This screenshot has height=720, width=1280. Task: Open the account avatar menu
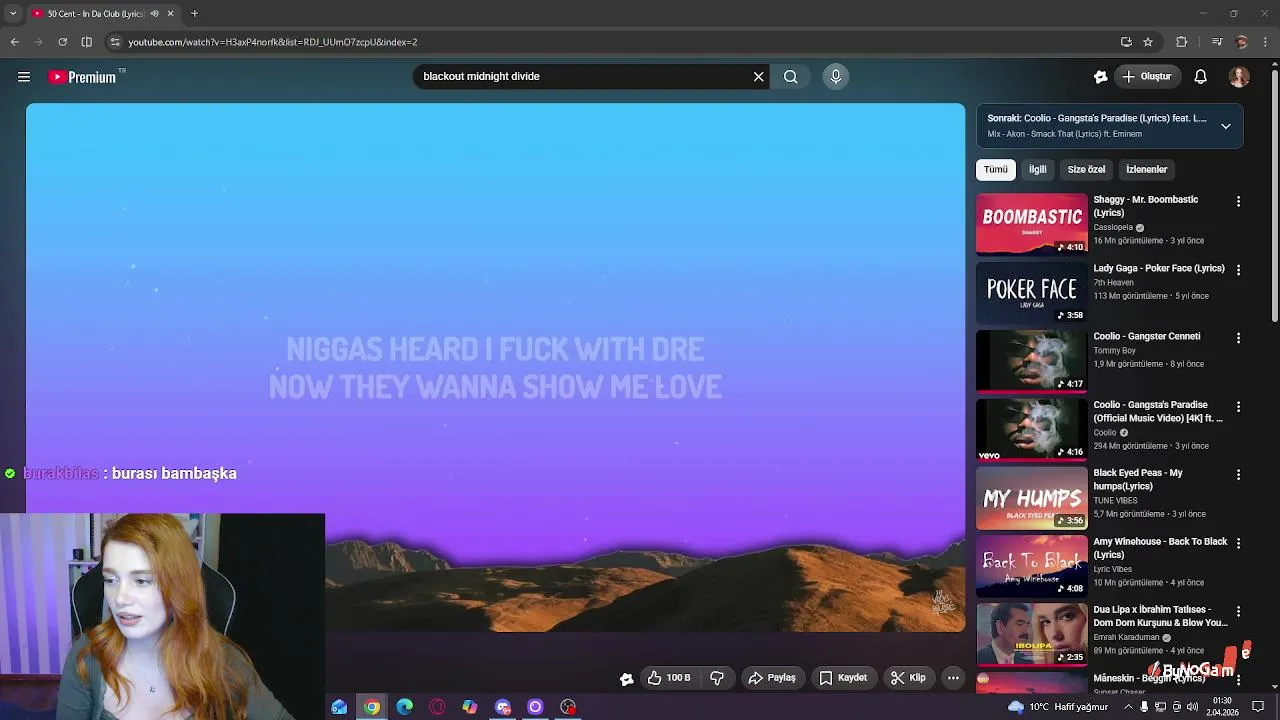point(1239,77)
